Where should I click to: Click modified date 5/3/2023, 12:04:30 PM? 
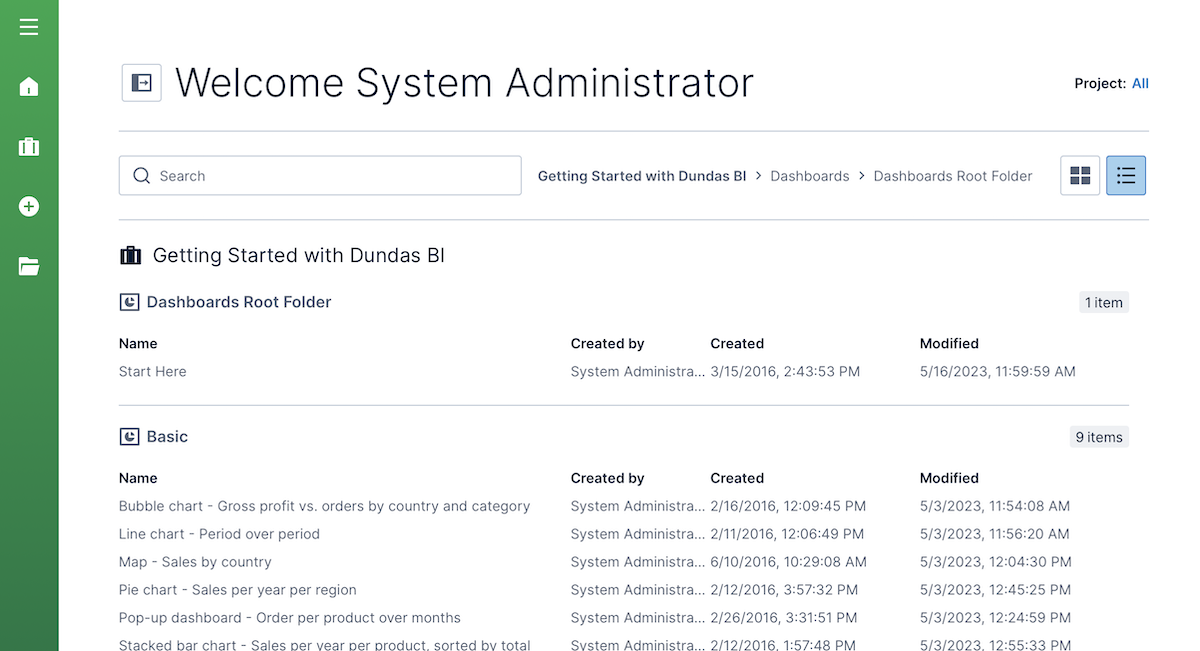[996, 562]
